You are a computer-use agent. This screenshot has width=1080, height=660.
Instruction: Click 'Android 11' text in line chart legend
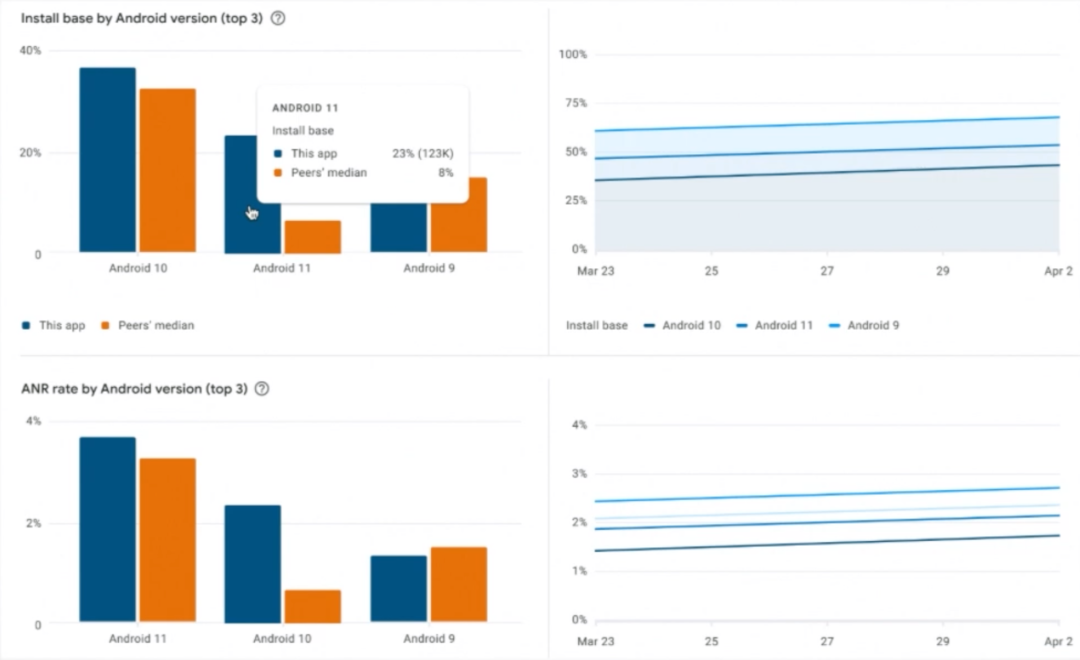pos(784,325)
